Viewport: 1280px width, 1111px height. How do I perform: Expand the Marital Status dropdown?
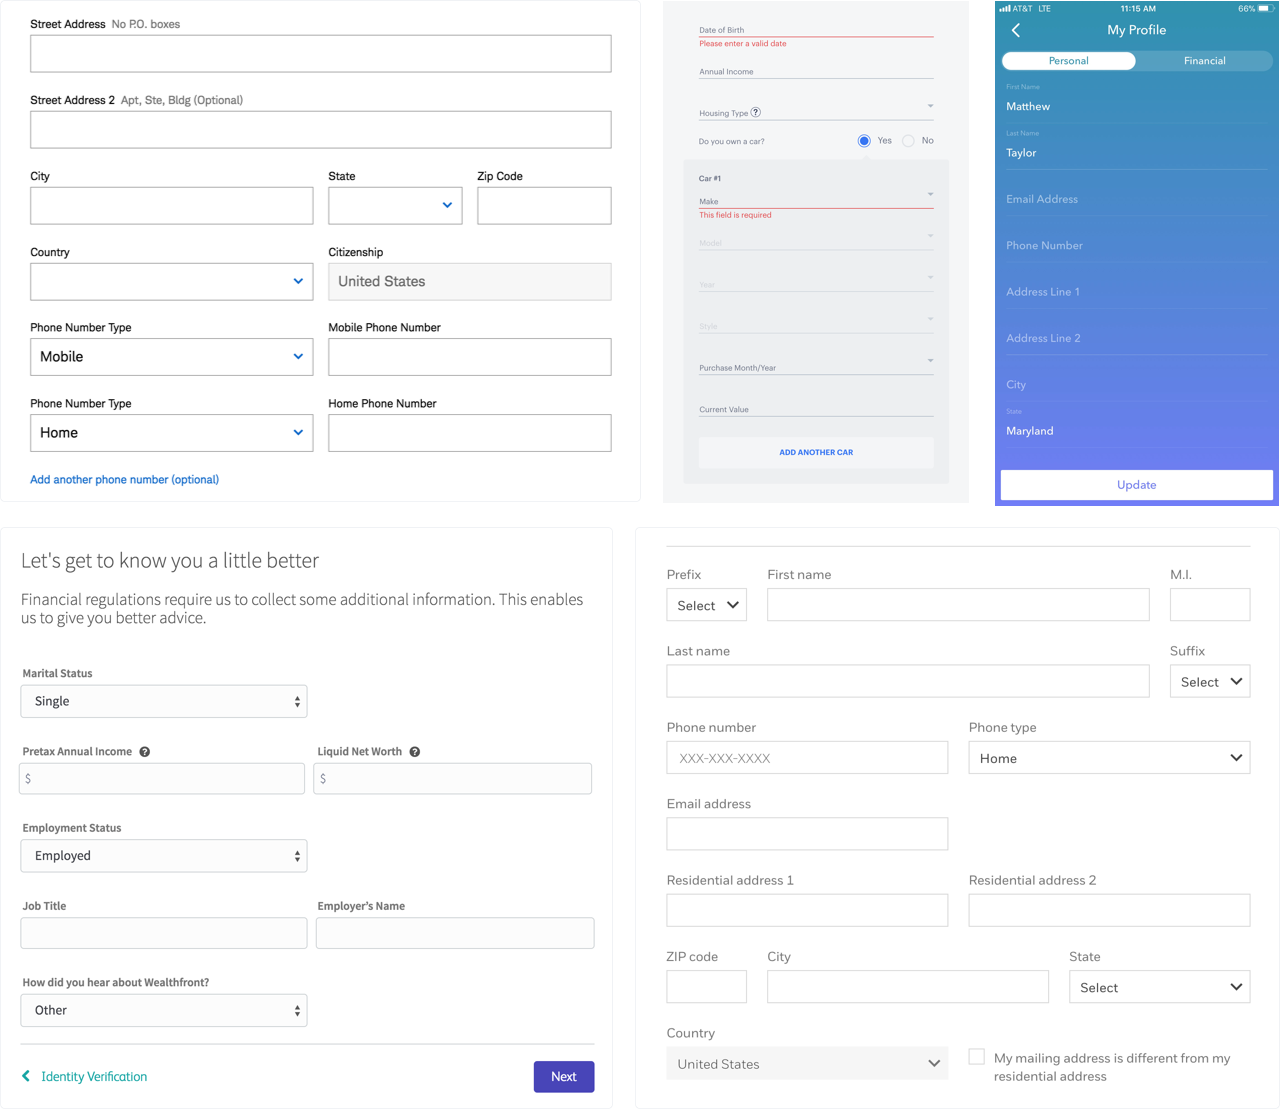(164, 701)
